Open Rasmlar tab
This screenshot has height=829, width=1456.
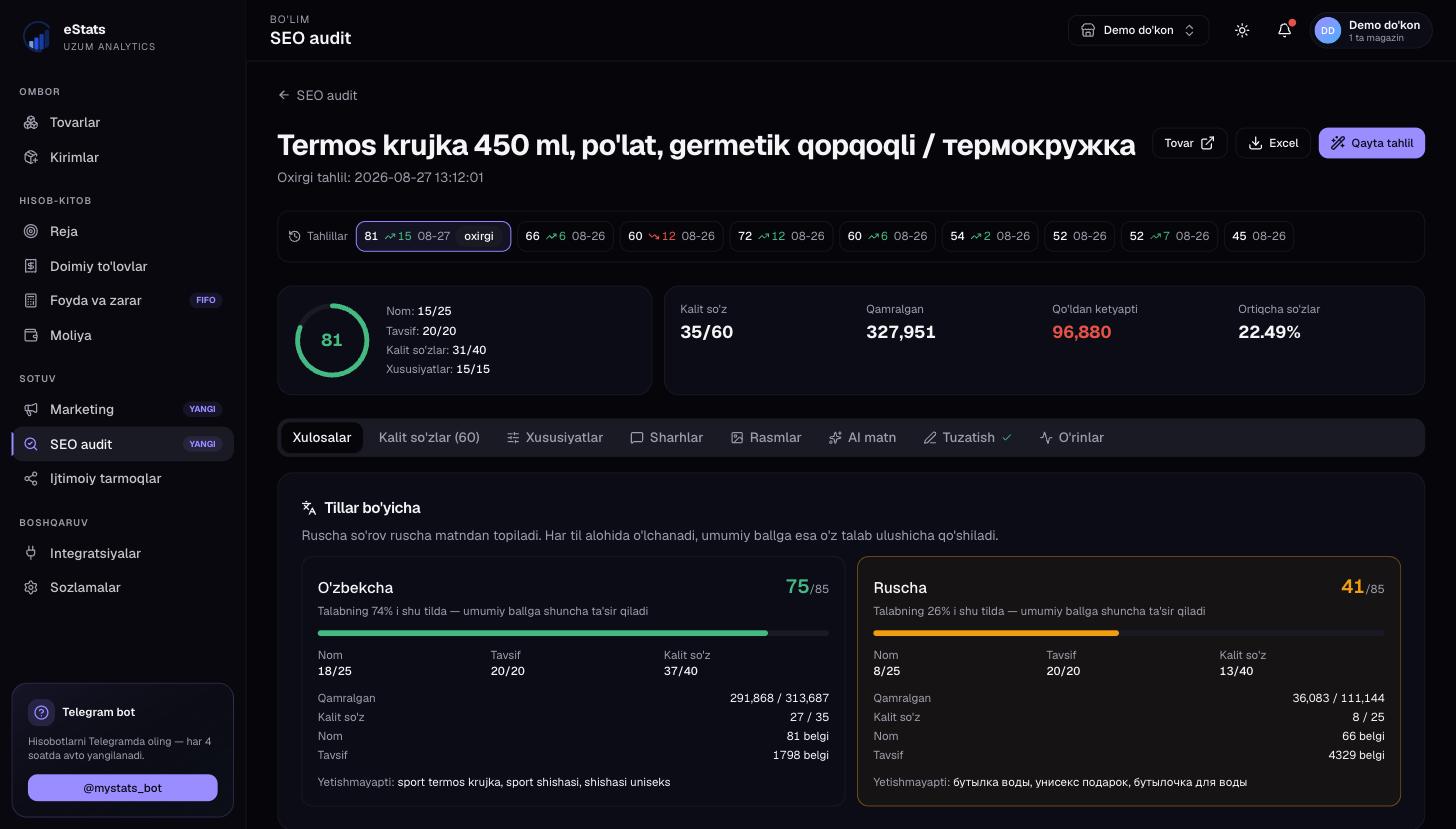pos(766,437)
